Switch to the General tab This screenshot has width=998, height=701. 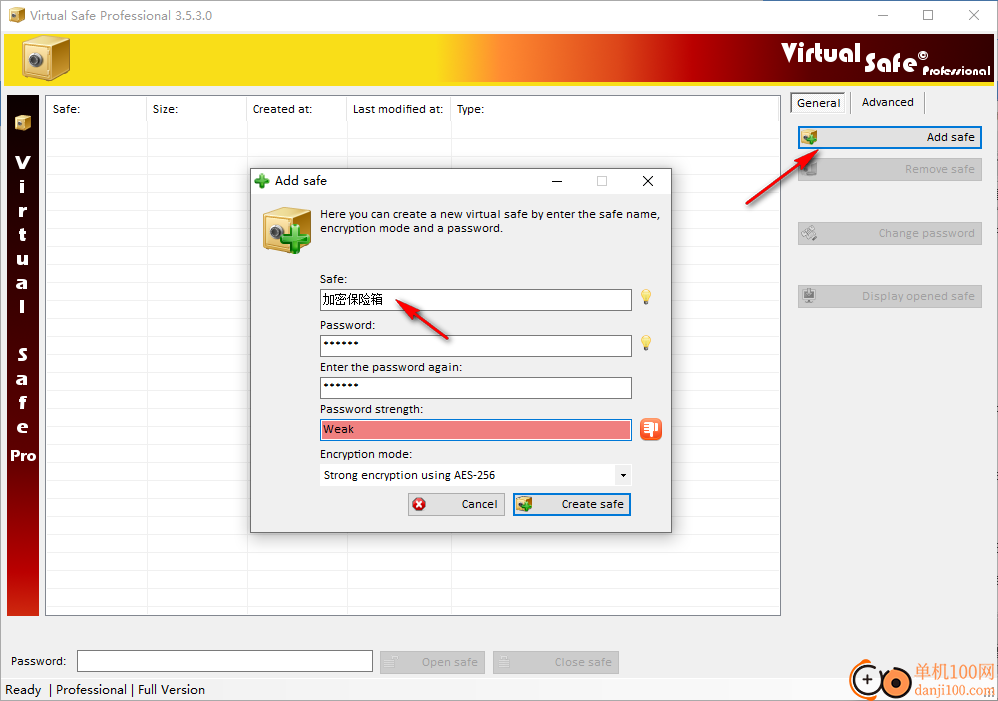pos(818,103)
